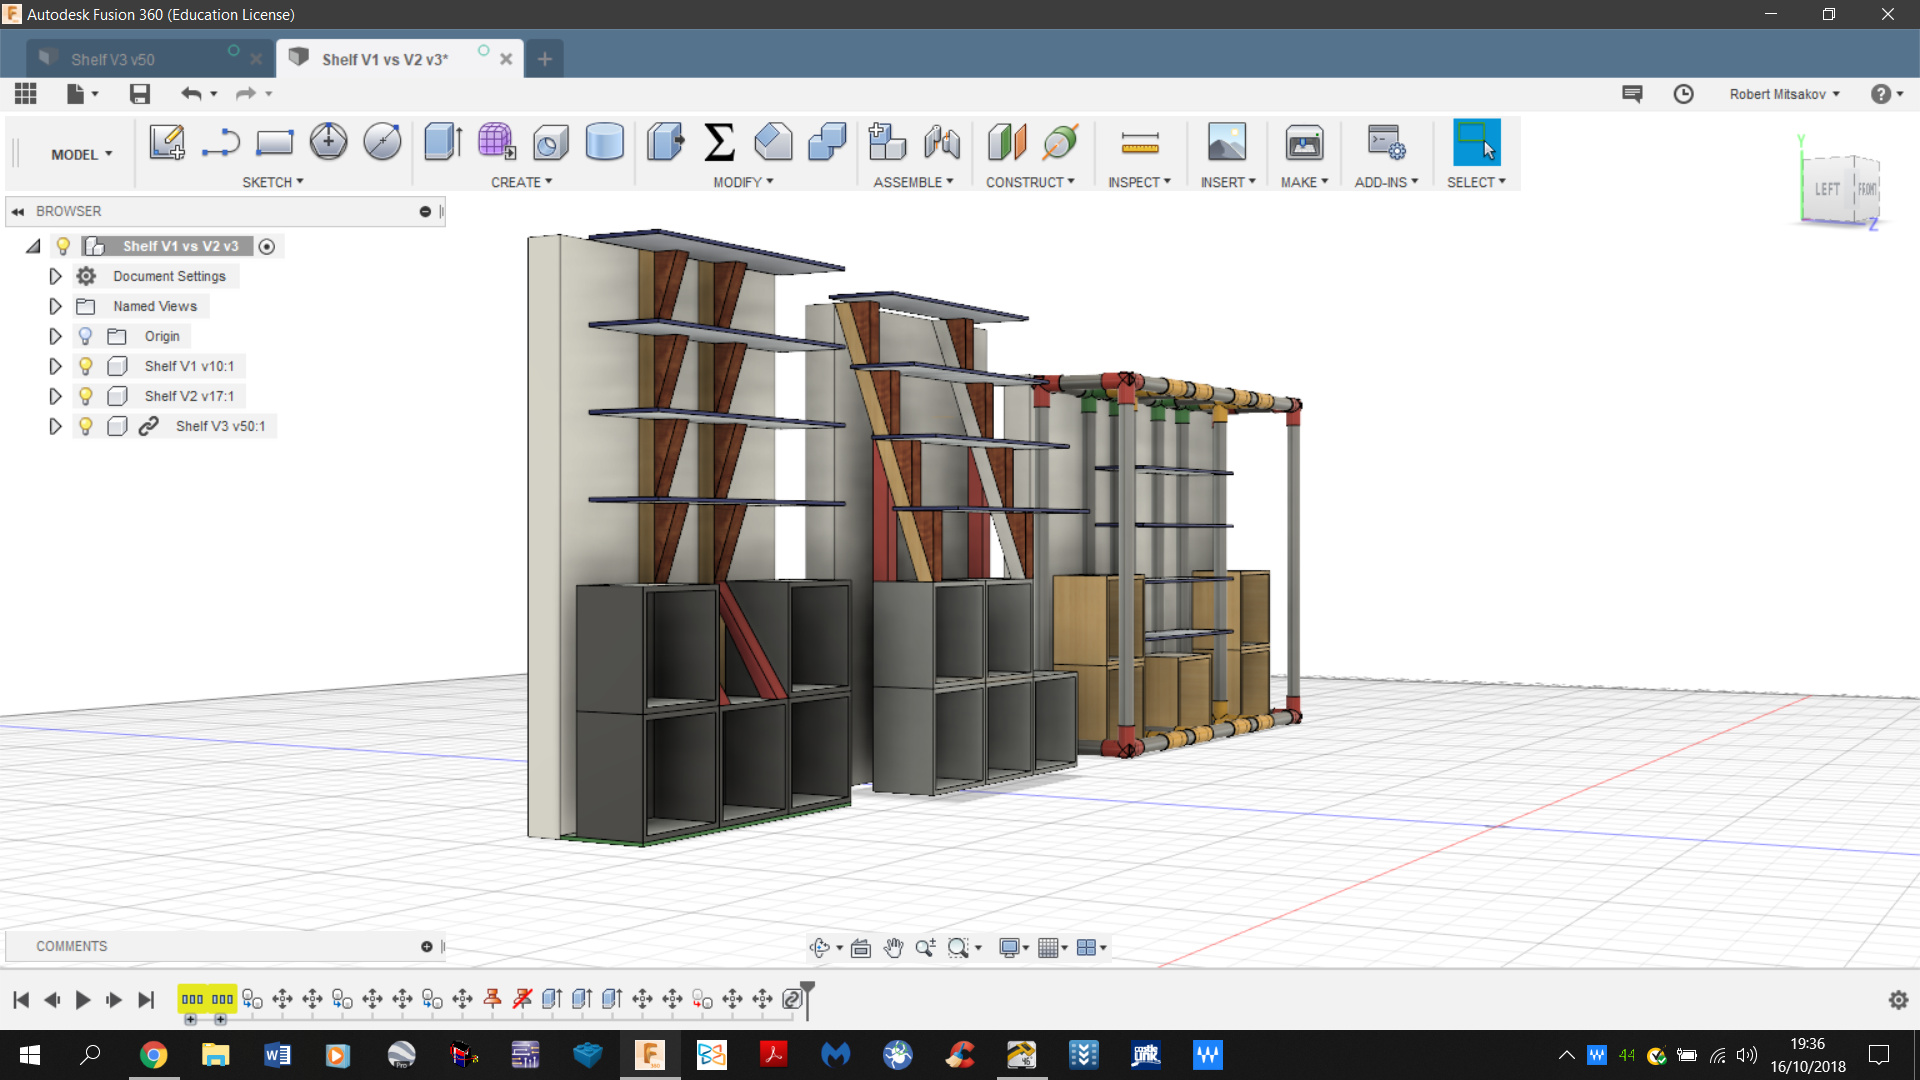Click the Undo arrow button

pos(191,94)
